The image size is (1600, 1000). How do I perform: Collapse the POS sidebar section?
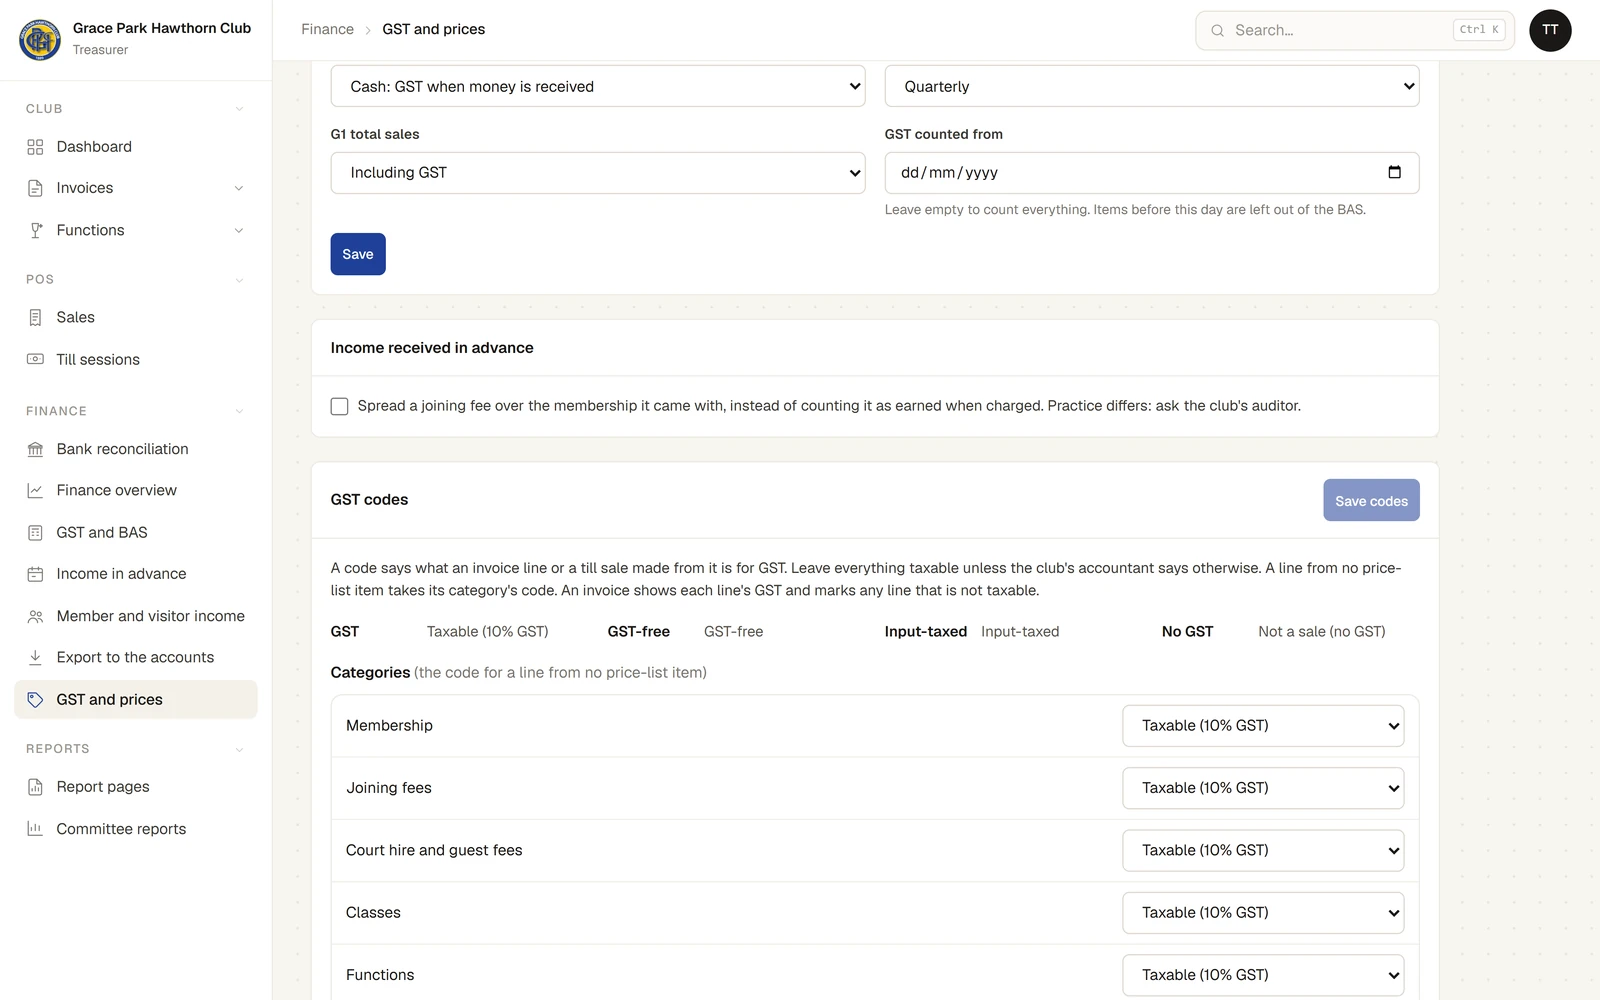point(239,280)
